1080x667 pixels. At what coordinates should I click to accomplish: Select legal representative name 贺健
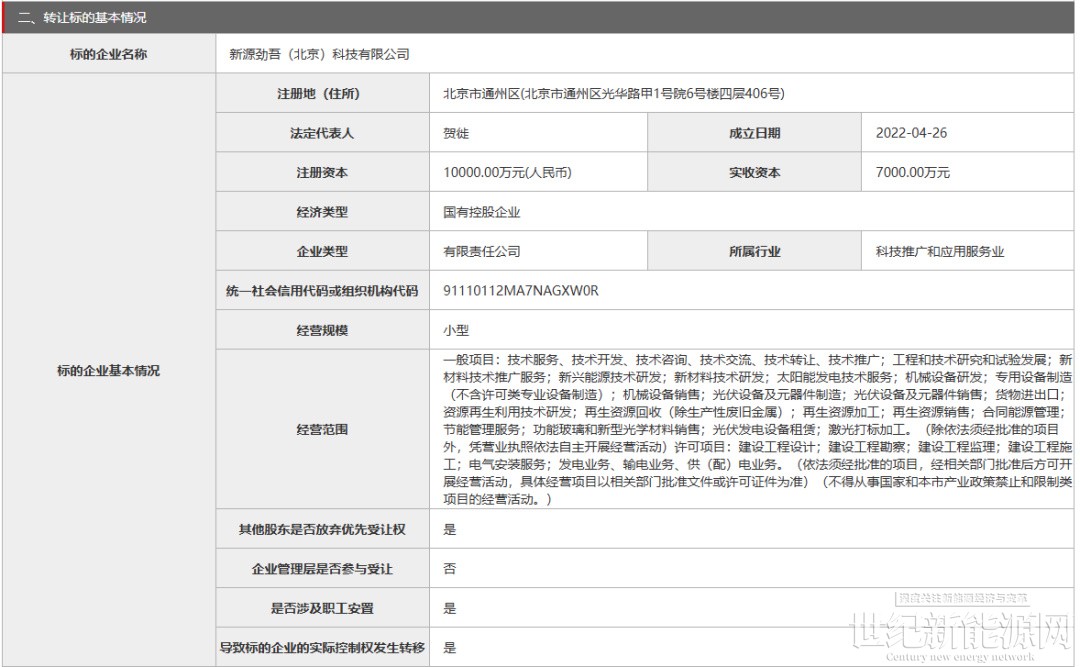click(x=456, y=133)
